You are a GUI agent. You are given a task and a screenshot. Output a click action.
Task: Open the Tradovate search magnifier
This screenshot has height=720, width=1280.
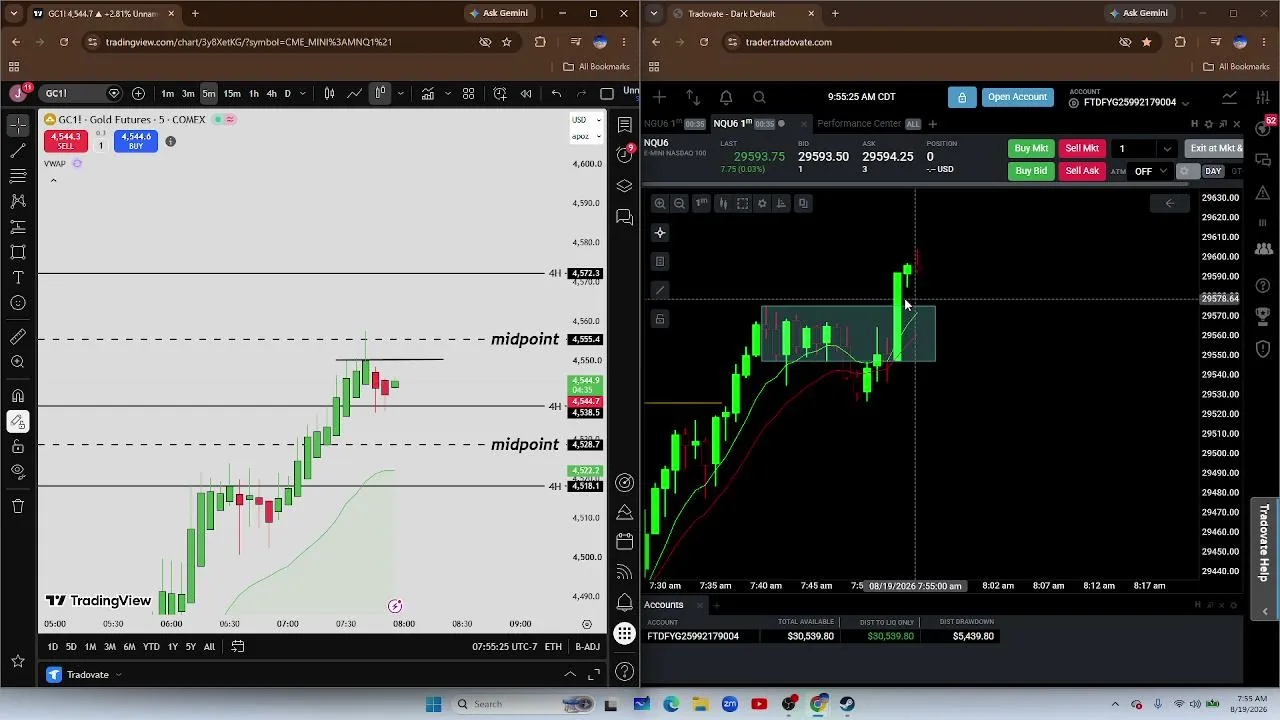(759, 97)
